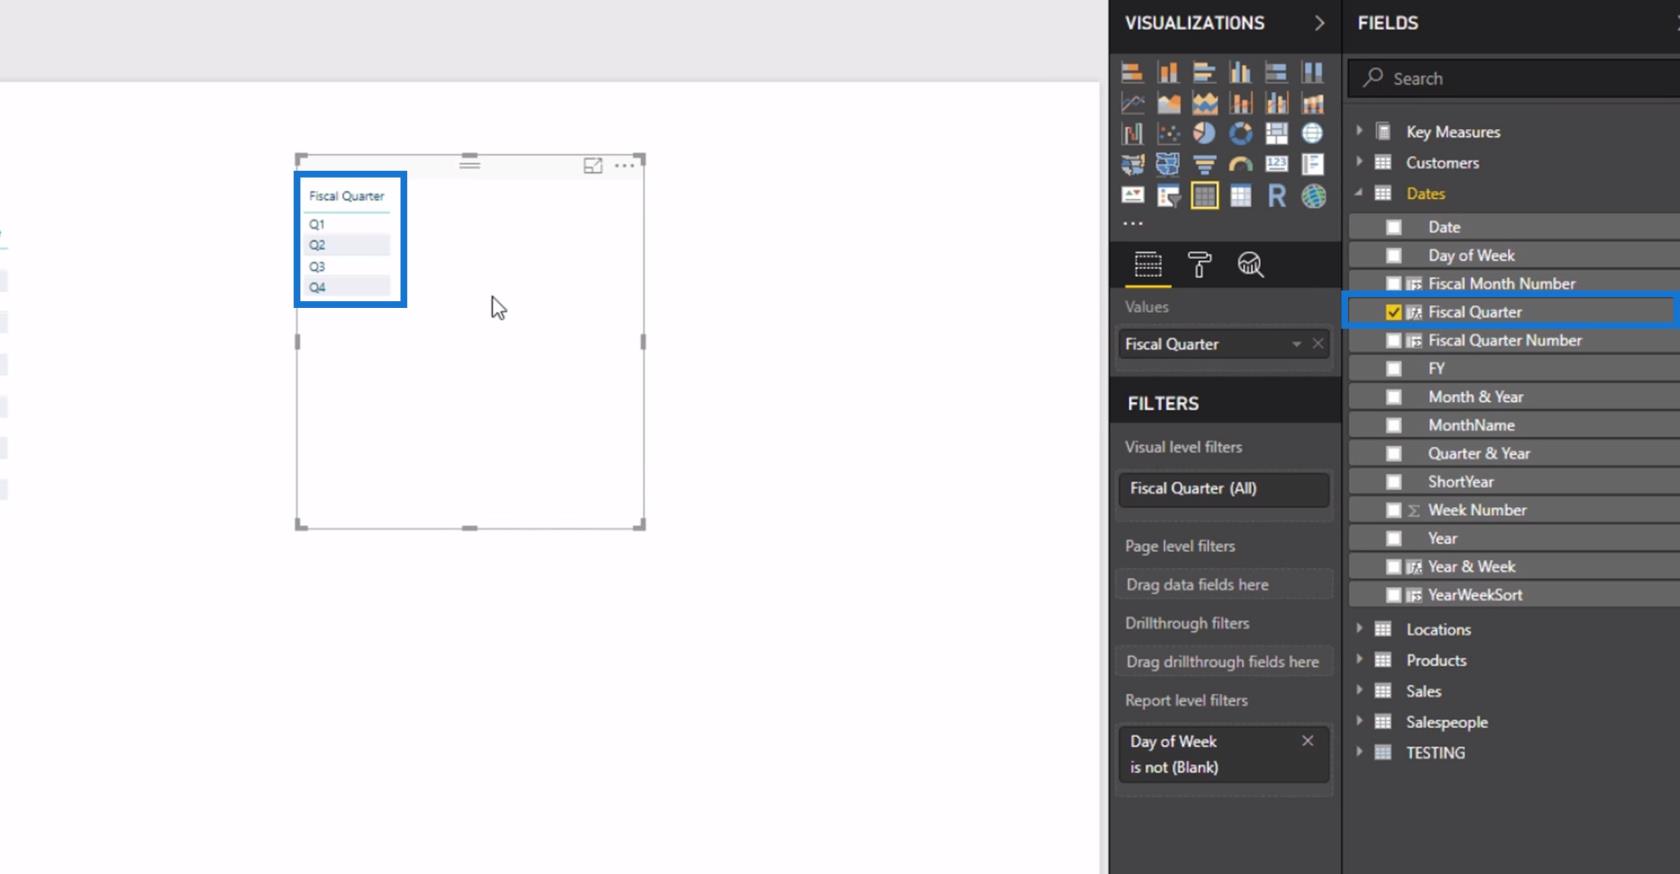Select the Clustered bar chart visual
The width and height of the screenshot is (1680, 874).
[1204, 72]
